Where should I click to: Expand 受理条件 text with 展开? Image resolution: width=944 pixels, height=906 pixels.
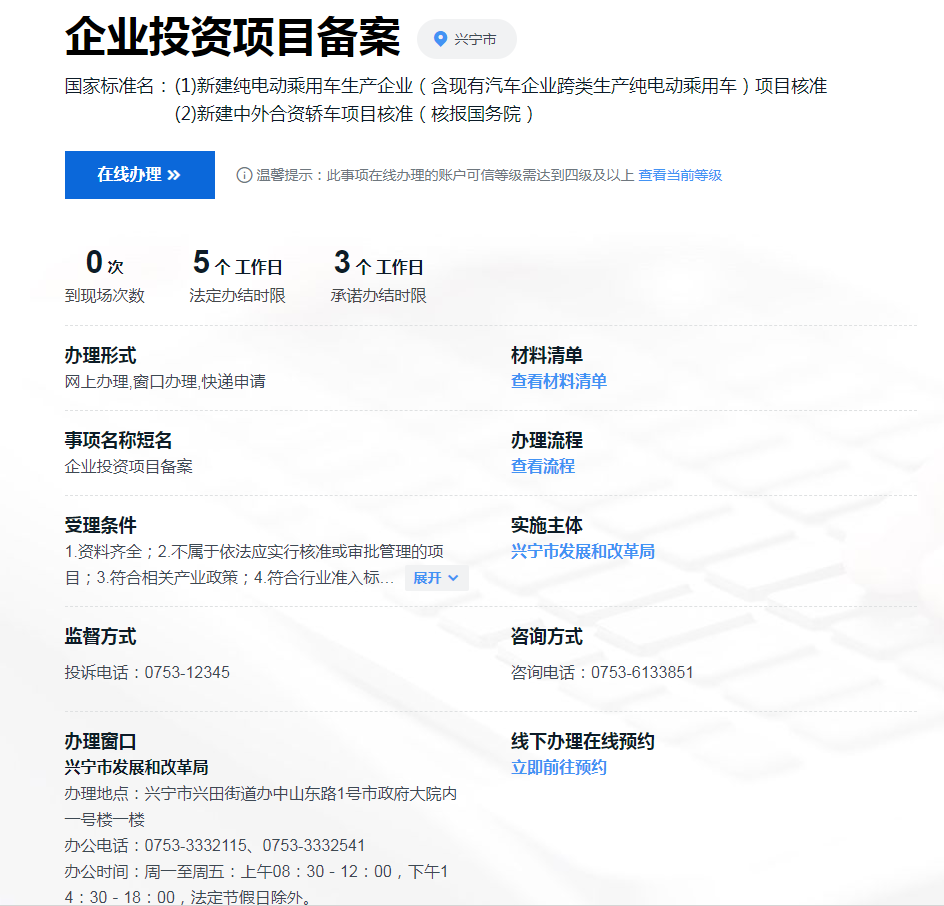tap(436, 578)
